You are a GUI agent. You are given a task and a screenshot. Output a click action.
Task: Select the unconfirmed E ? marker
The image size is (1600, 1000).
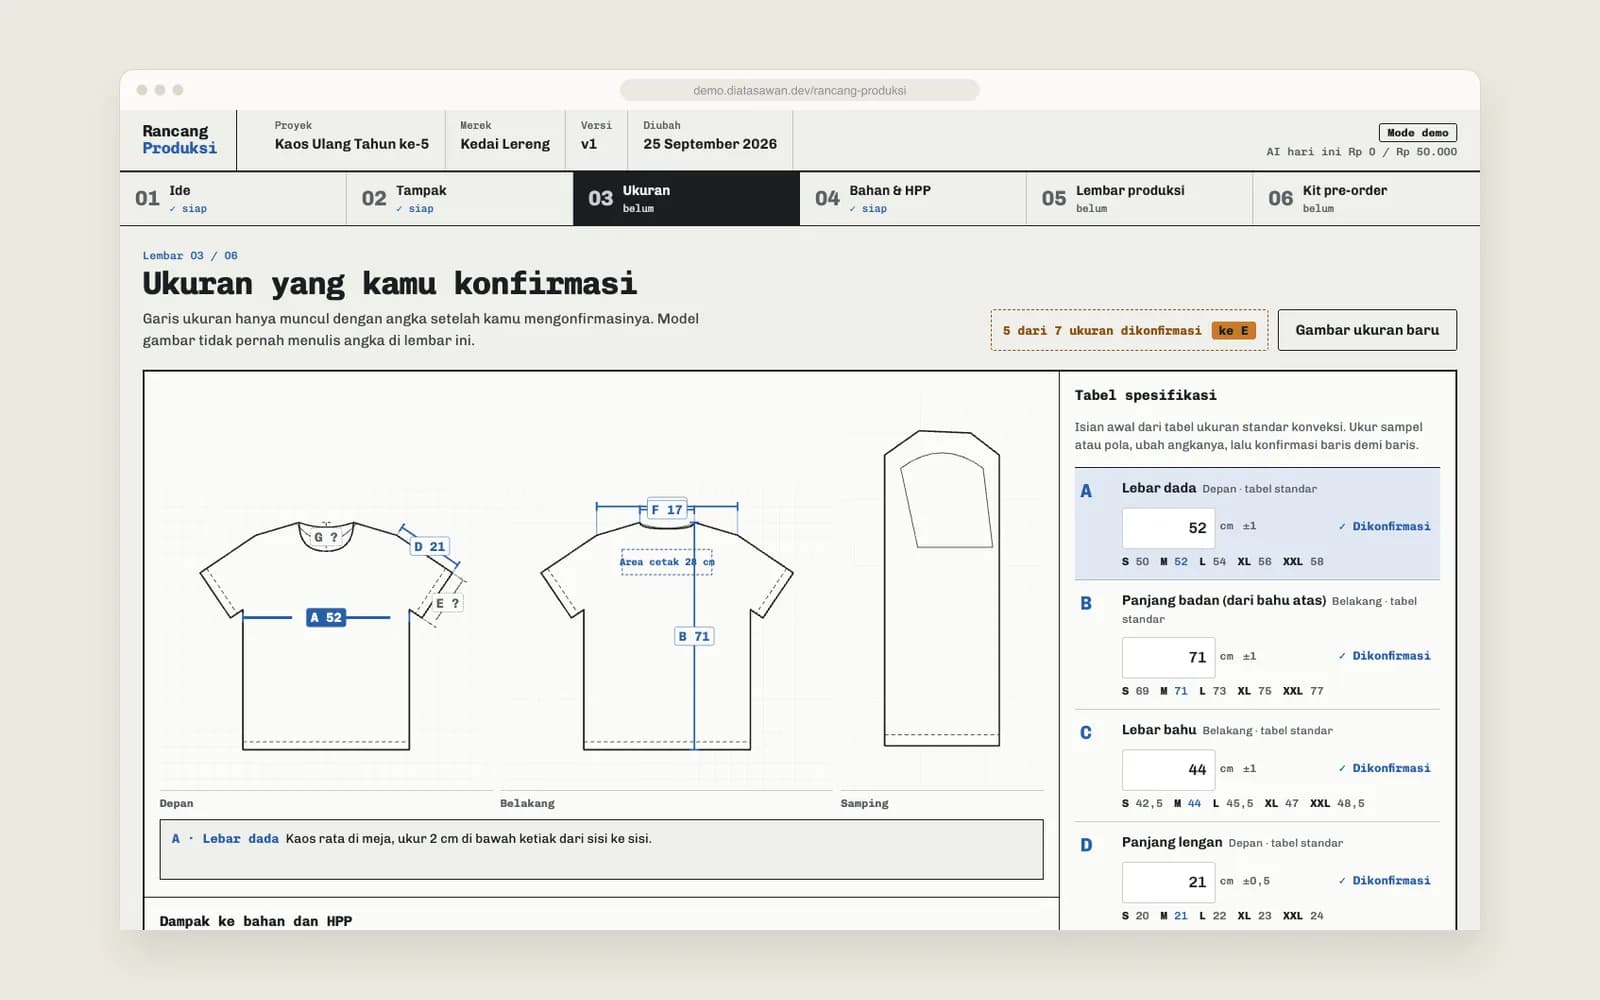tap(447, 603)
